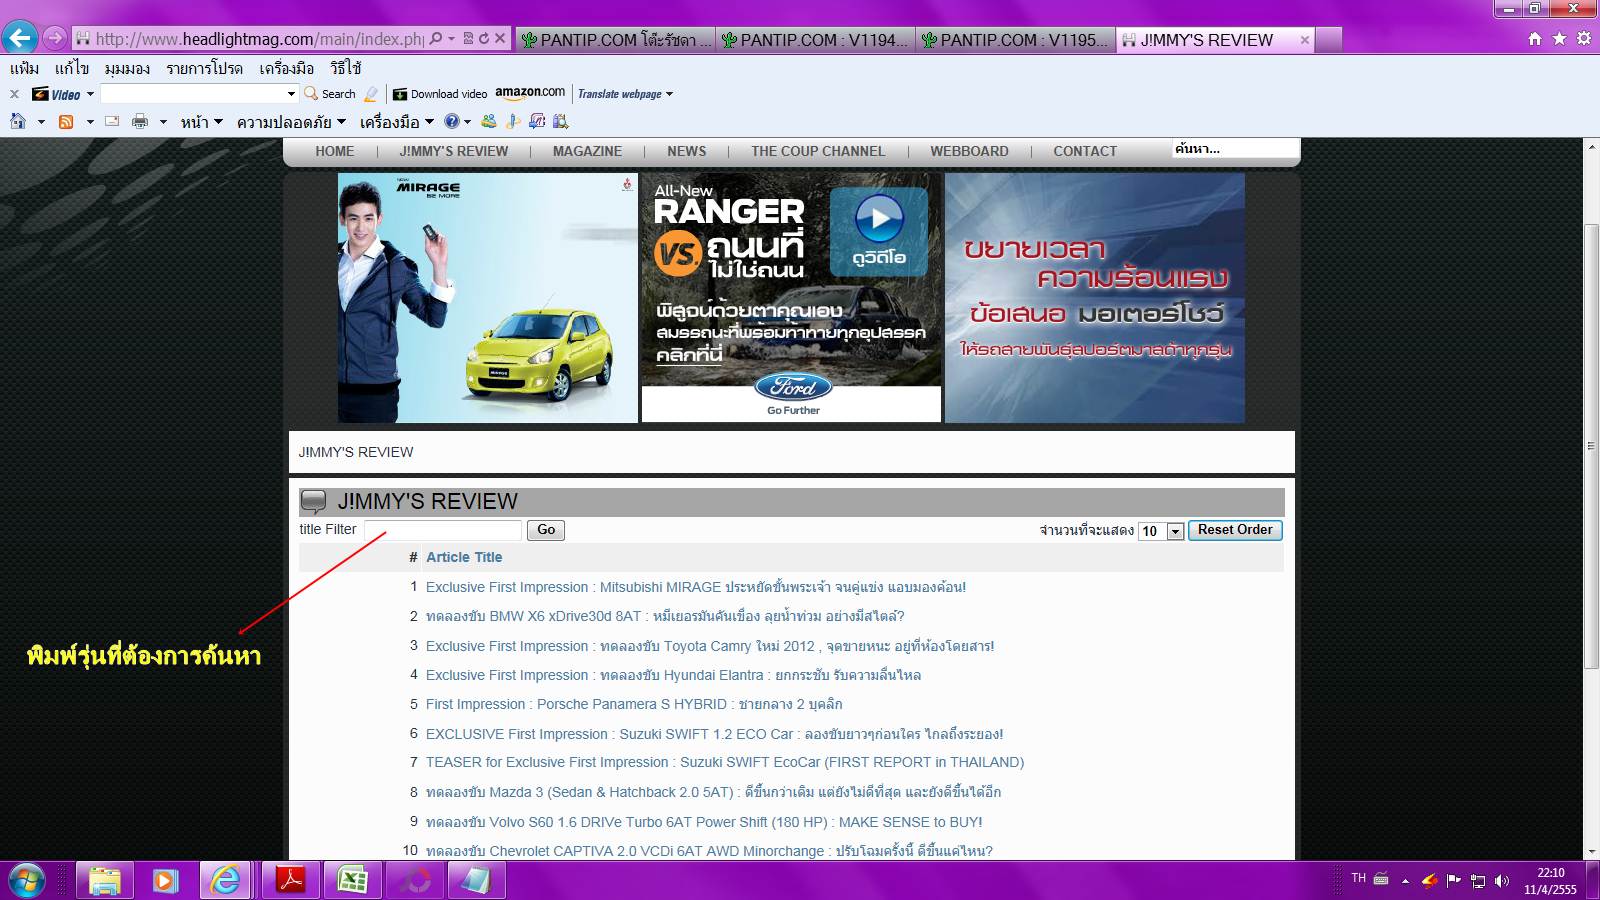This screenshot has height=900, width=1600.
Task: Click the Messenger people icon in command bar
Action: click(488, 122)
